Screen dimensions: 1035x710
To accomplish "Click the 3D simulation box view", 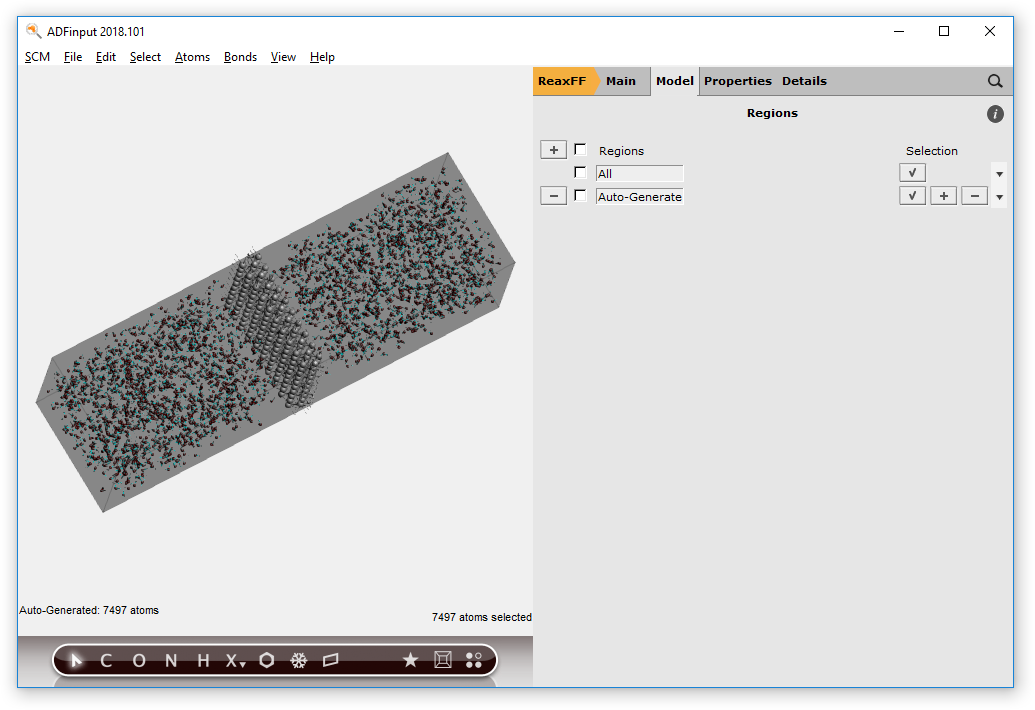I will pos(275,332).
